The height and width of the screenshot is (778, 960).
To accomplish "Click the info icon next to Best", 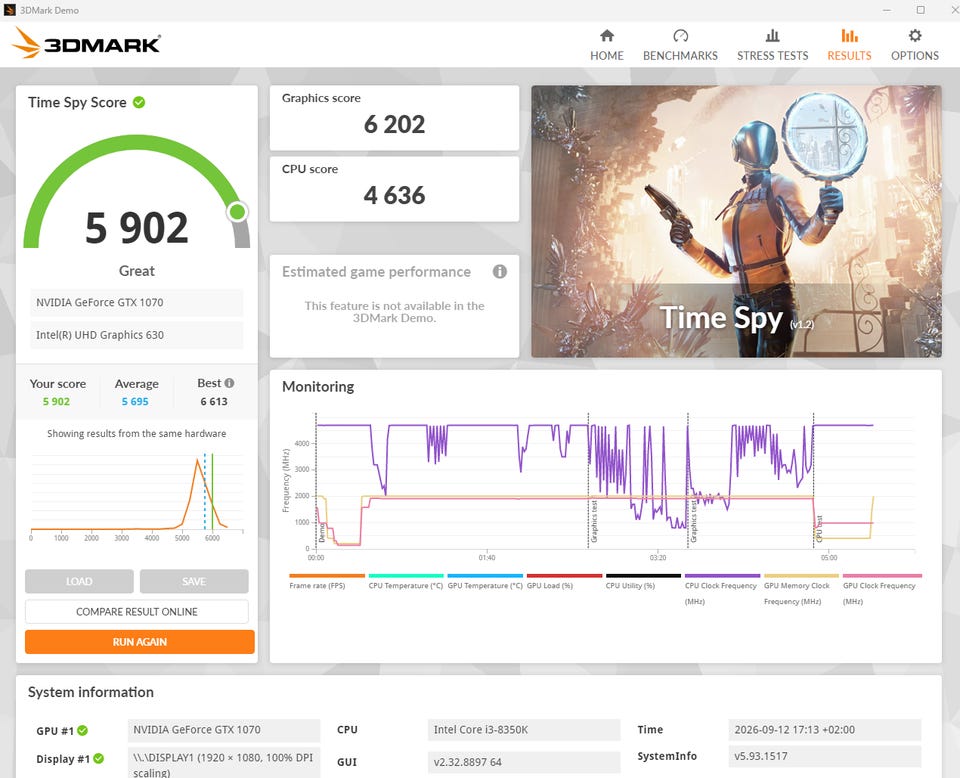I will tap(229, 383).
